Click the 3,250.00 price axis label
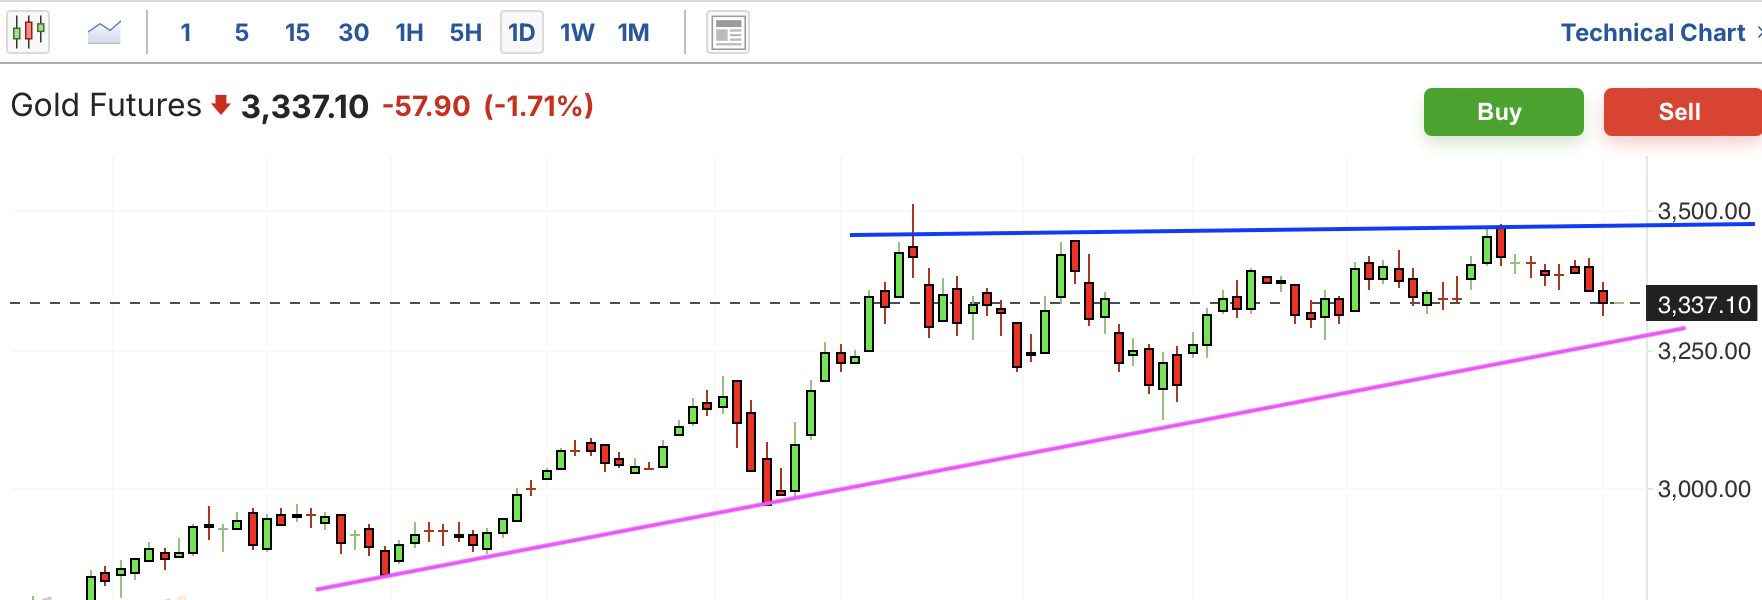Image resolution: width=1762 pixels, height=600 pixels. (1704, 351)
